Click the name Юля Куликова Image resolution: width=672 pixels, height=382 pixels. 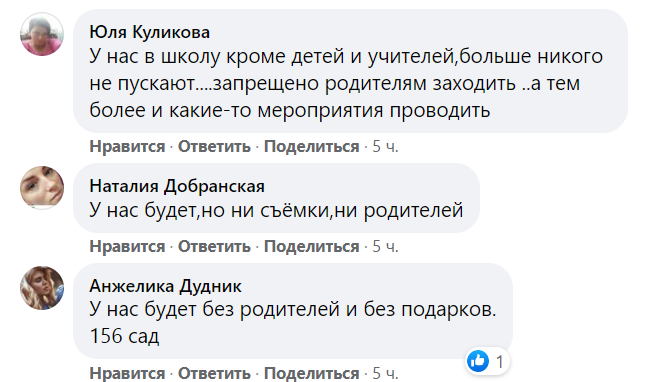pos(150,32)
